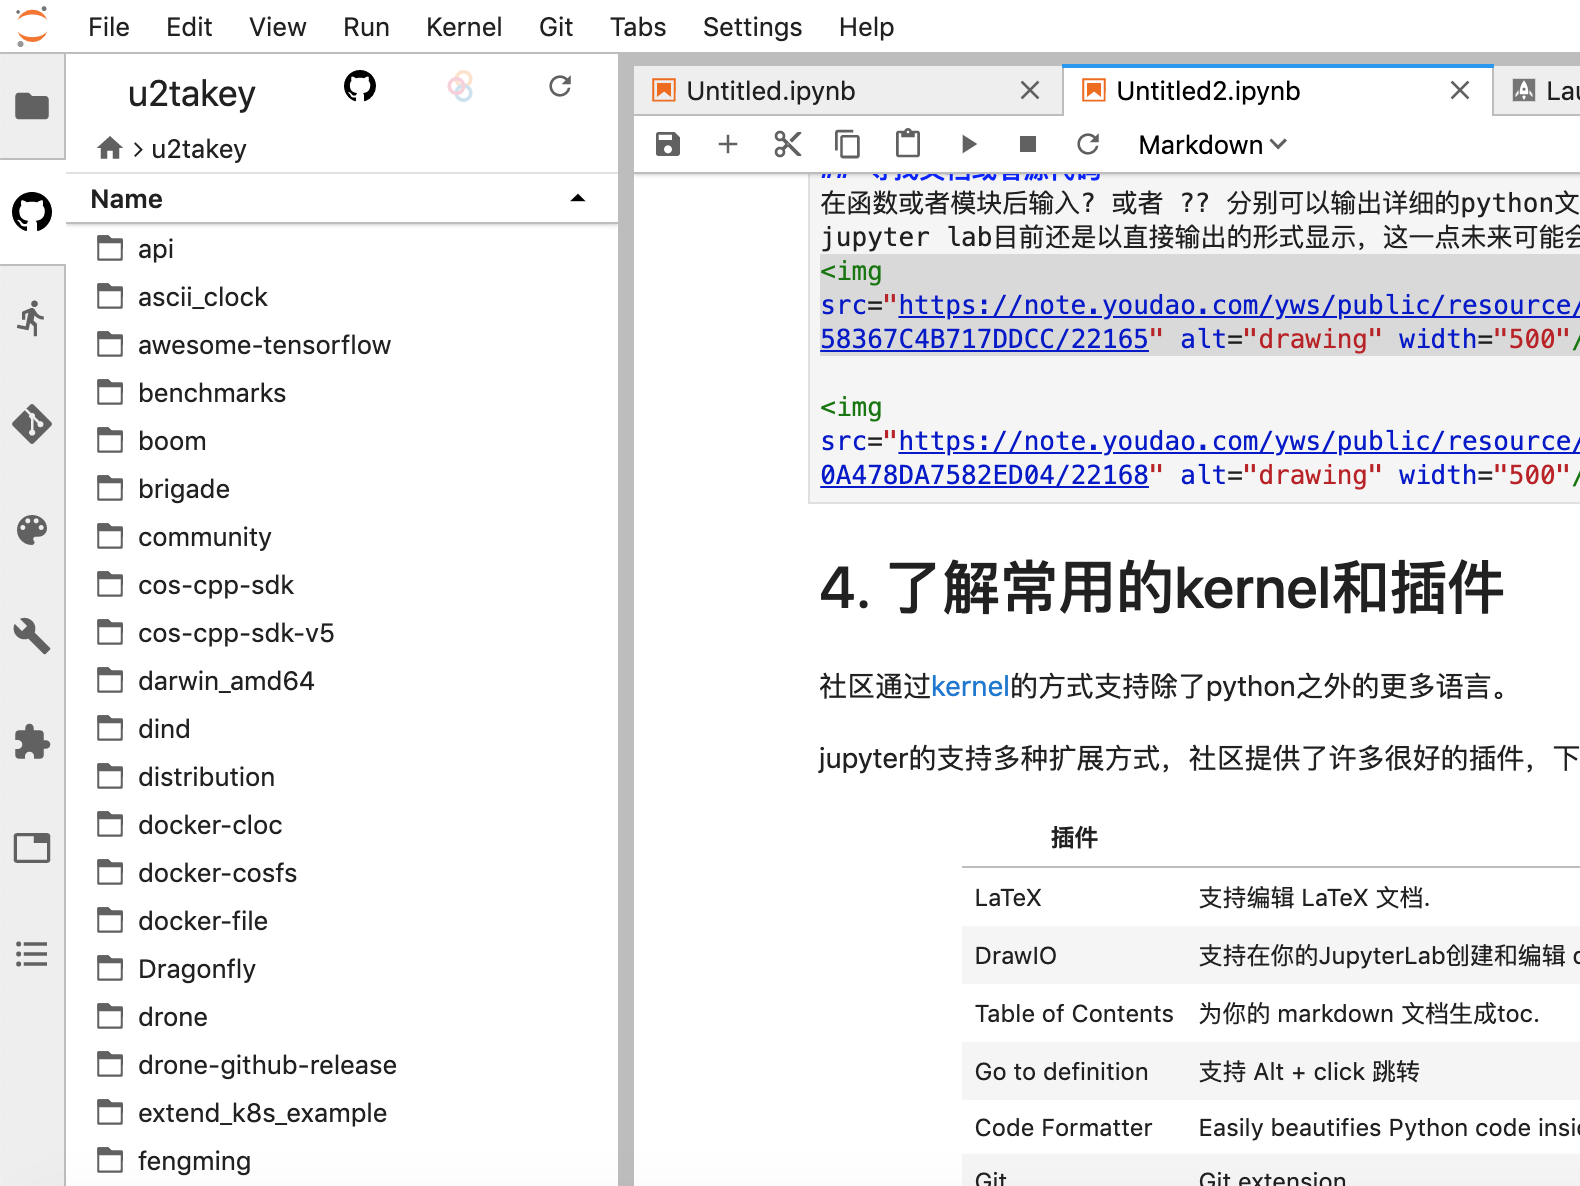Screen dimensions: 1580x1186
Task: Open the cos-cpp-sdk-v5 folder
Action: point(342,633)
